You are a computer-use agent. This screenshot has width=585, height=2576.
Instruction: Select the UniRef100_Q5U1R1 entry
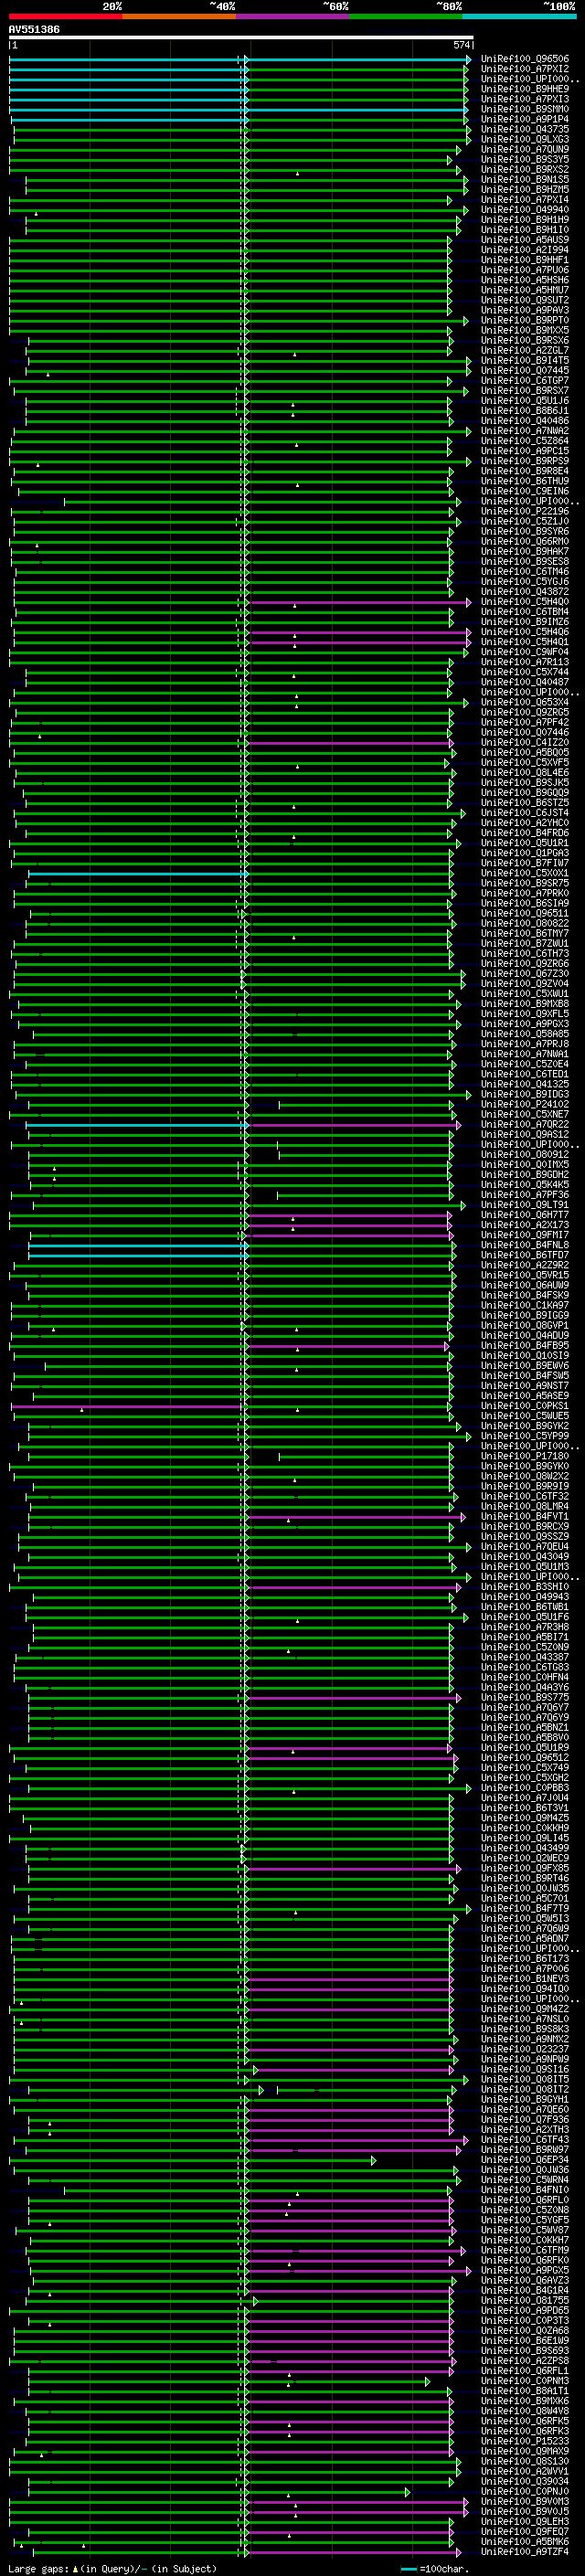(x=525, y=843)
